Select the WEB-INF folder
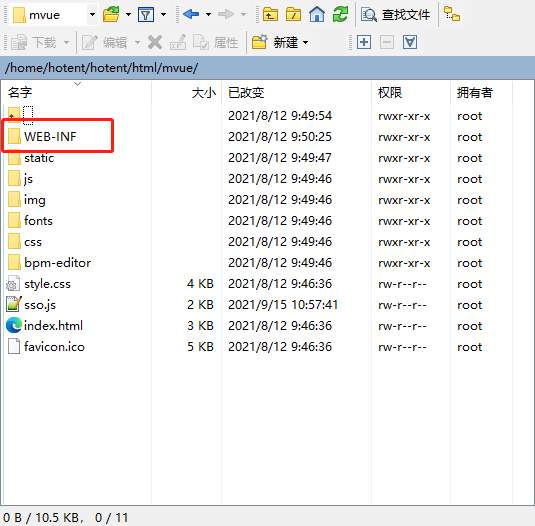Screen dimensions: 535x526 click(x=50, y=137)
